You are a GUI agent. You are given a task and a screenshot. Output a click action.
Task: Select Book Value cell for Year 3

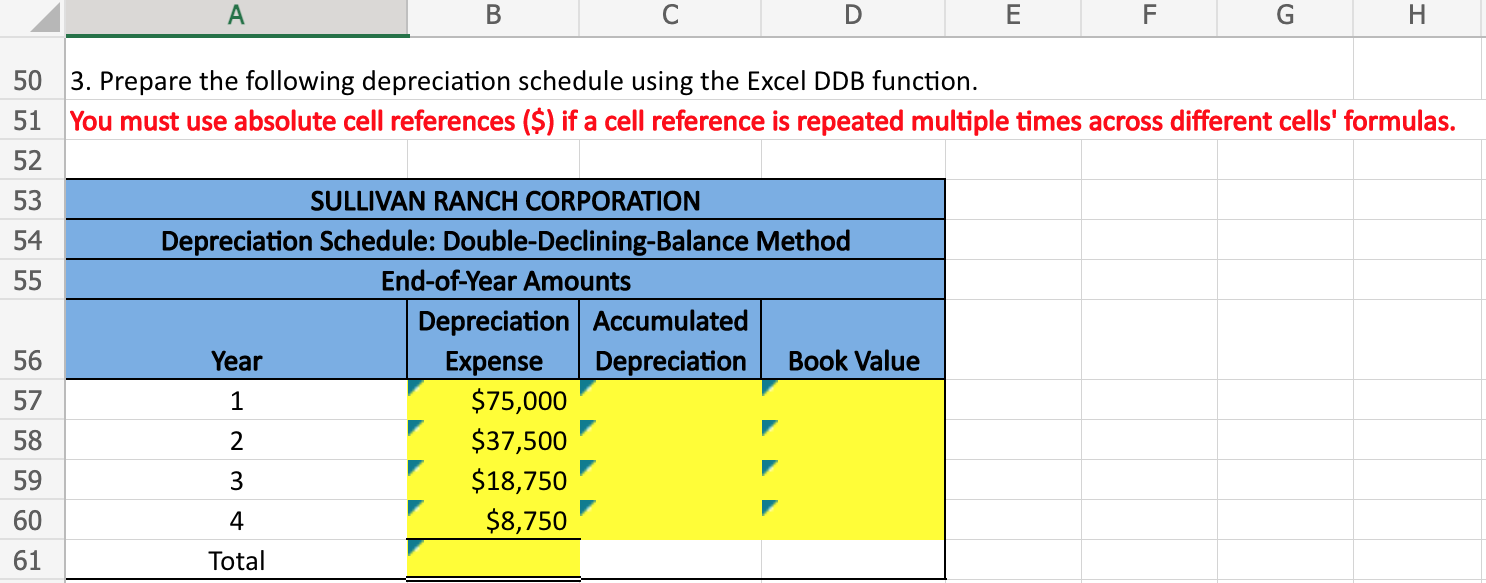[853, 480]
